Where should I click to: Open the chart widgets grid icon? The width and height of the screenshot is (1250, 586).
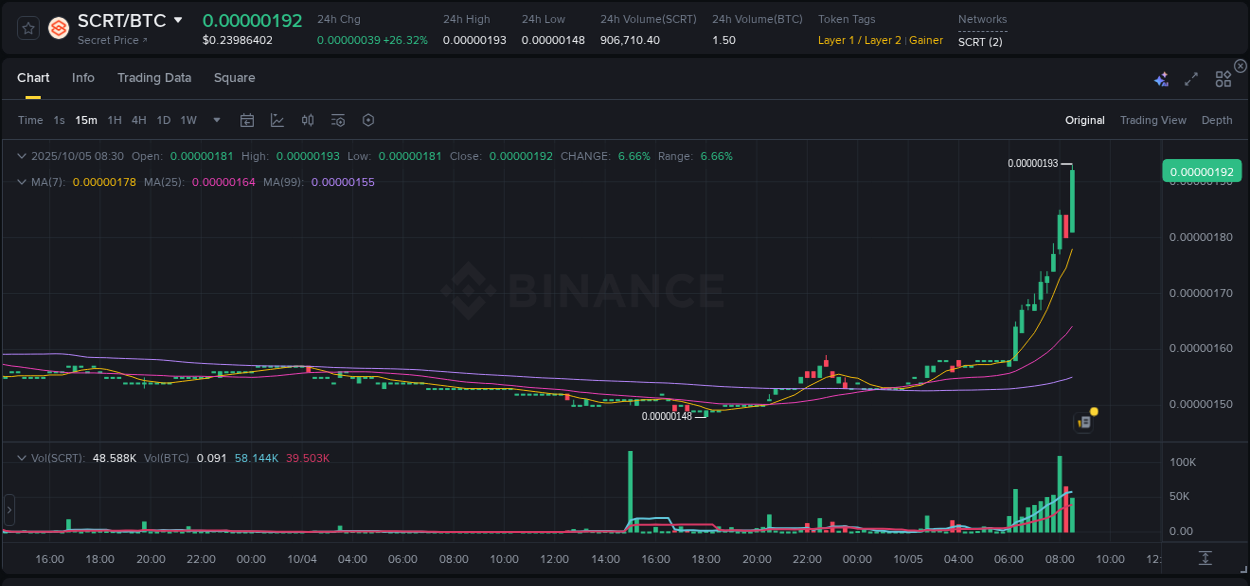pos(1222,78)
